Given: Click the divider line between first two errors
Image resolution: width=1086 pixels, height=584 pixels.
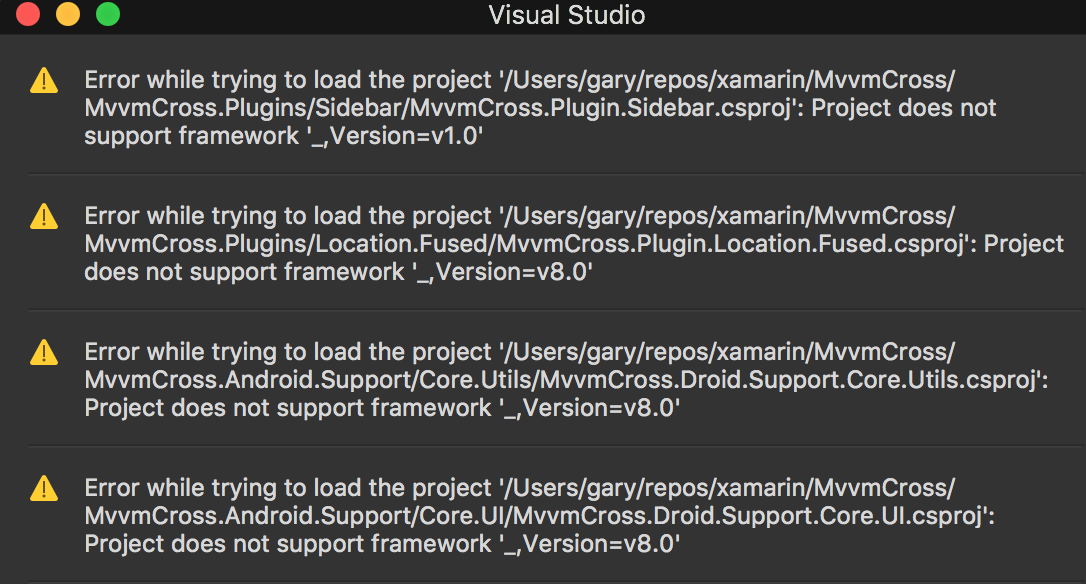Looking at the screenshot, I should 543,170.
